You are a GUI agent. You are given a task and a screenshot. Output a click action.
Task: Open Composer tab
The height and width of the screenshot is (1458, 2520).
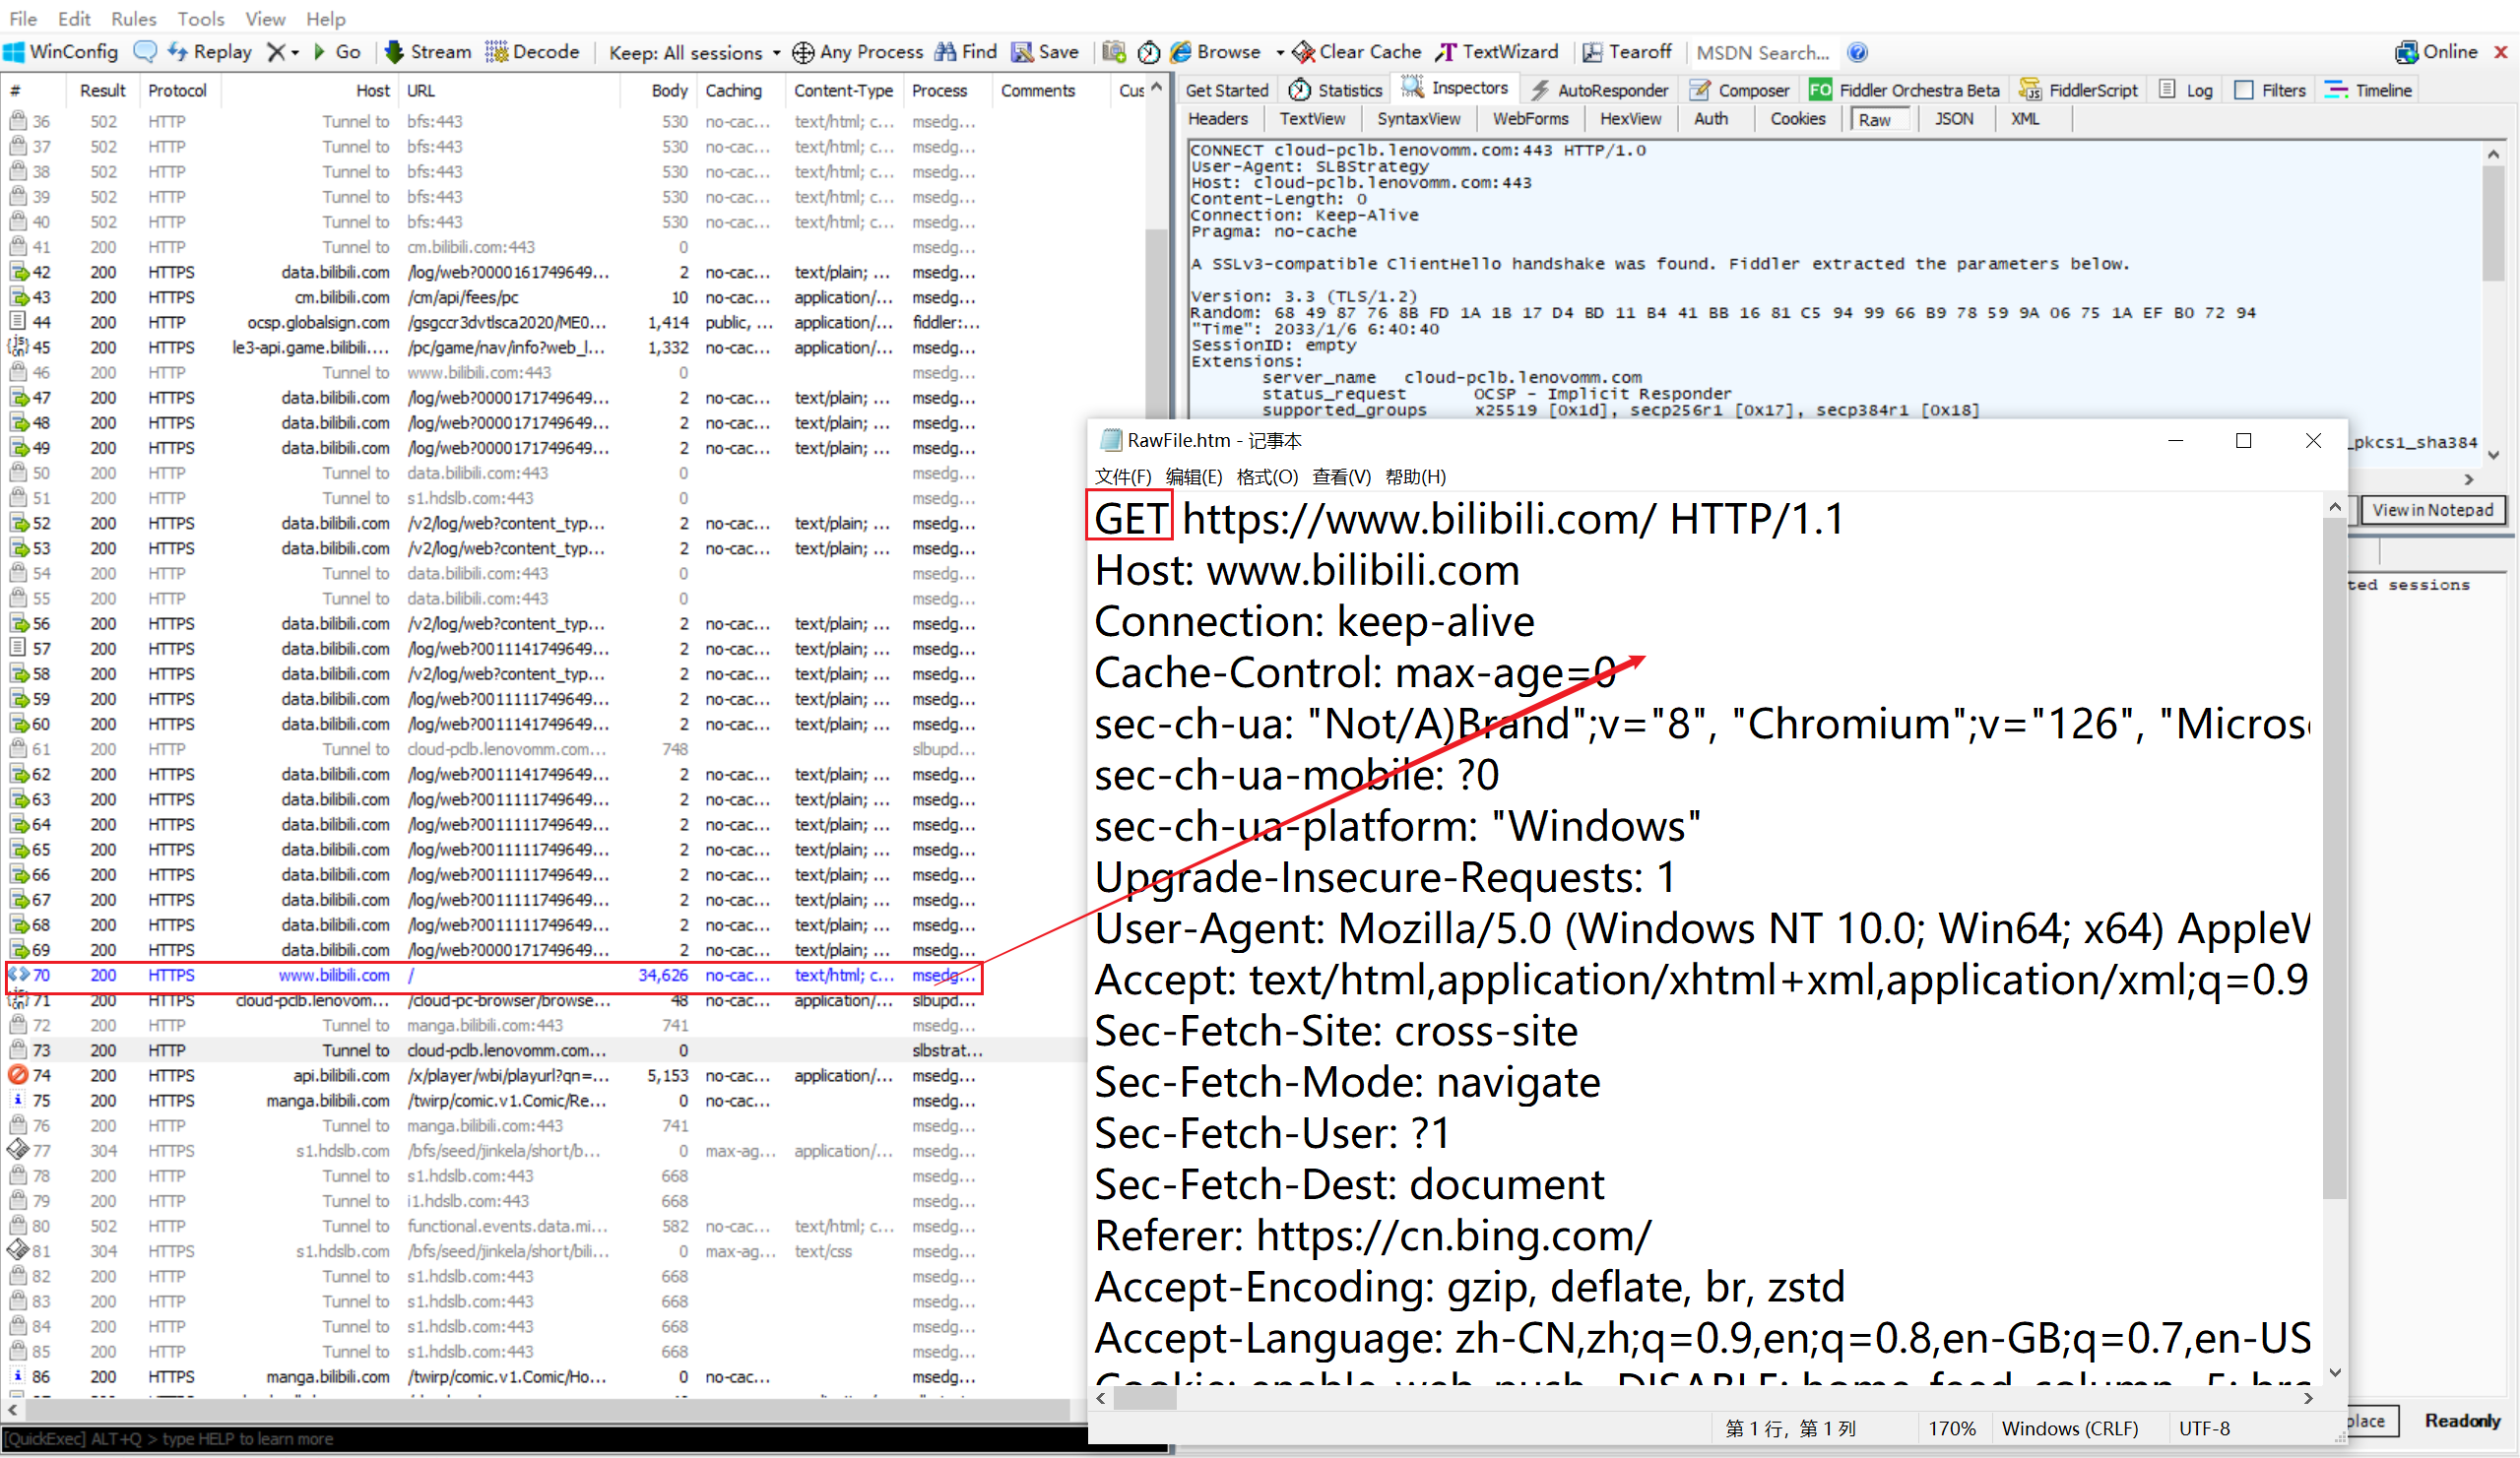click(1739, 90)
